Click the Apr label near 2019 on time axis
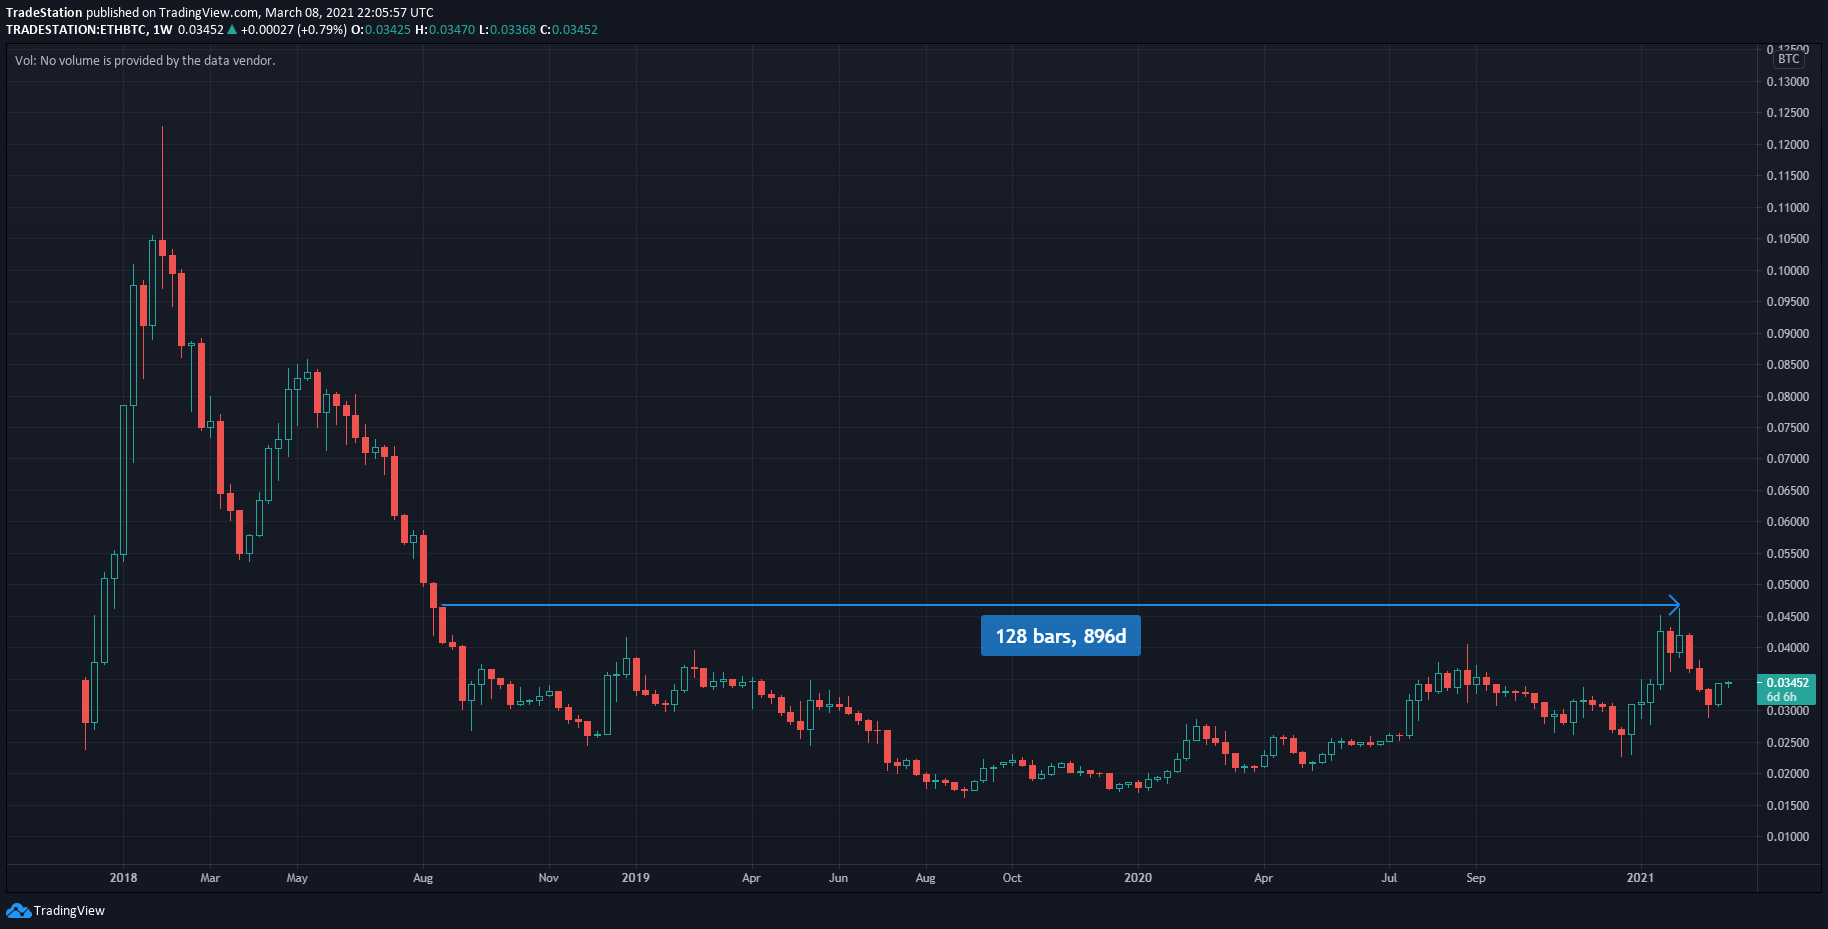1828x929 pixels. [751, 878]
